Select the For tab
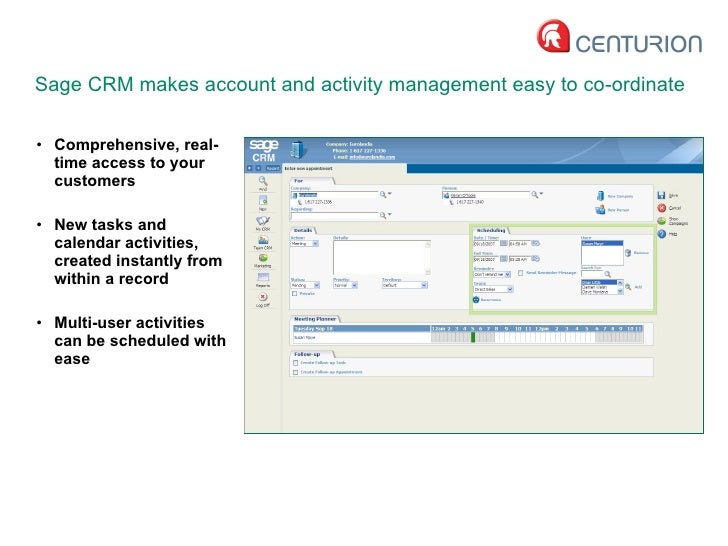Viewport: 728px width, 546px height. (x=312, y=181)
